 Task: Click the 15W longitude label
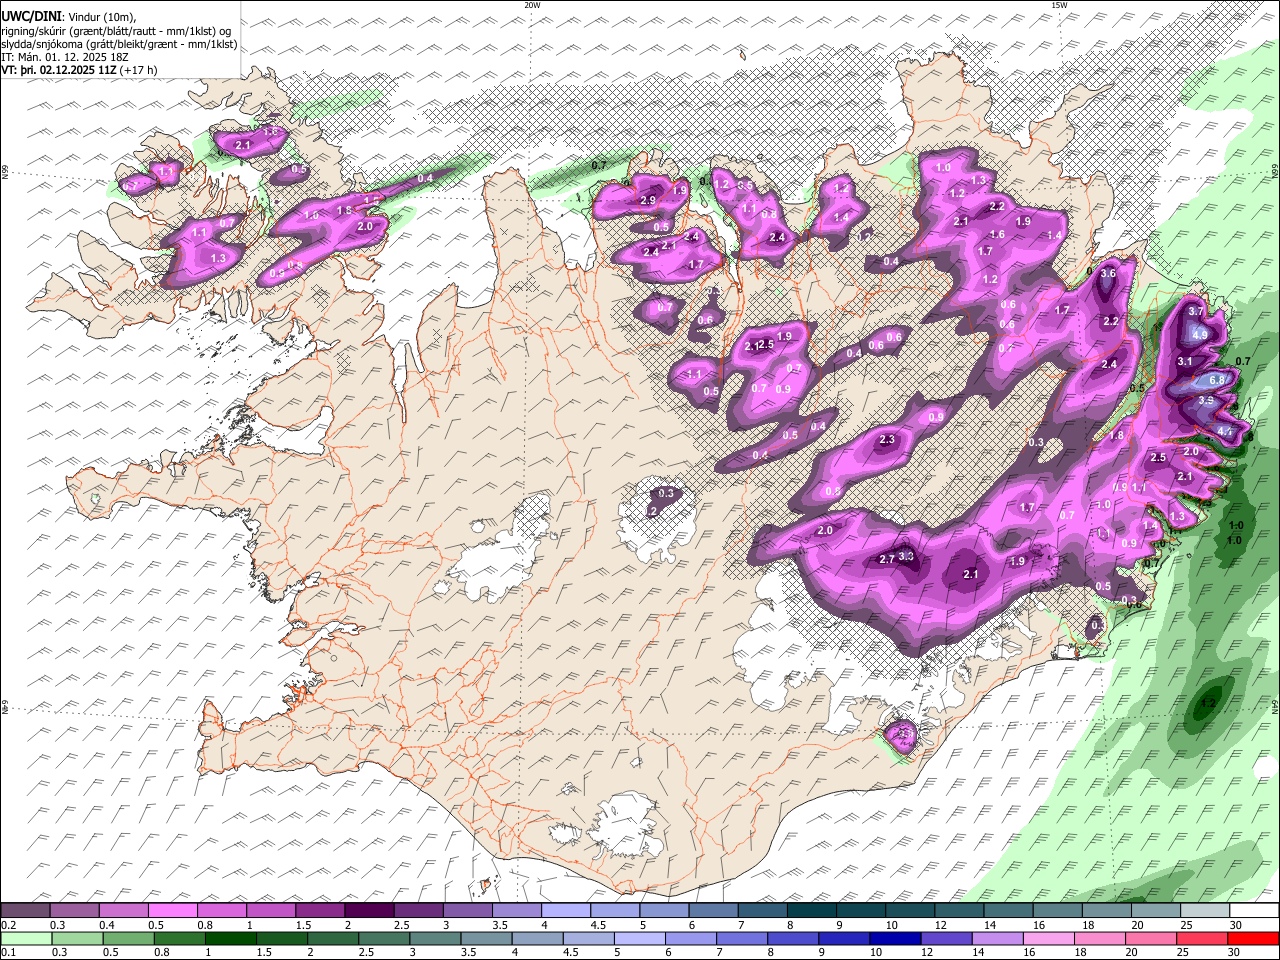(1058, 5)
